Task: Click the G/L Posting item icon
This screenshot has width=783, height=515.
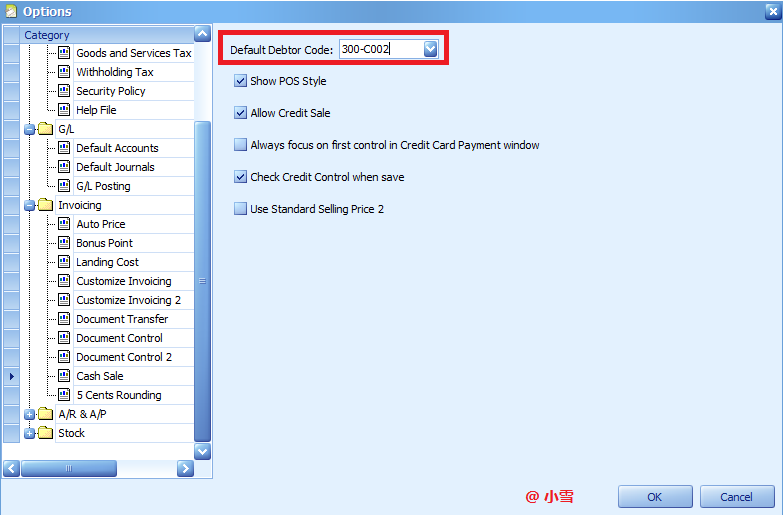Action: point(64,185)
